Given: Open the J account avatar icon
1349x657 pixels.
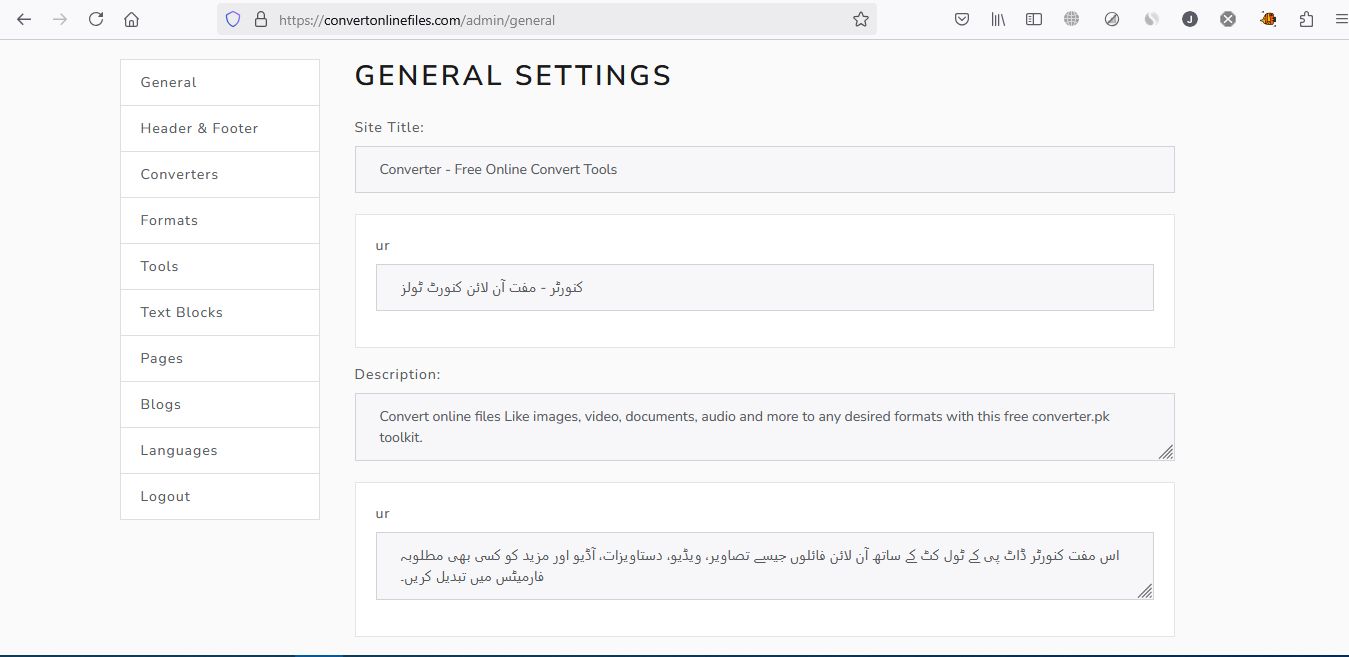Looking at the screenshot, I should [x=1190, y=19].
